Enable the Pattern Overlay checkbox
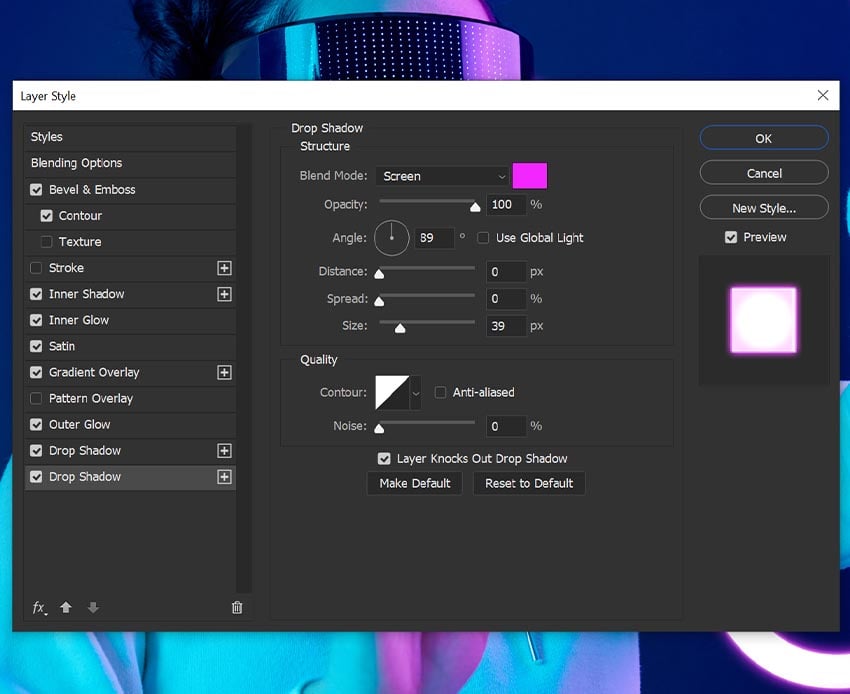850x694 pixels. point(36,399)
